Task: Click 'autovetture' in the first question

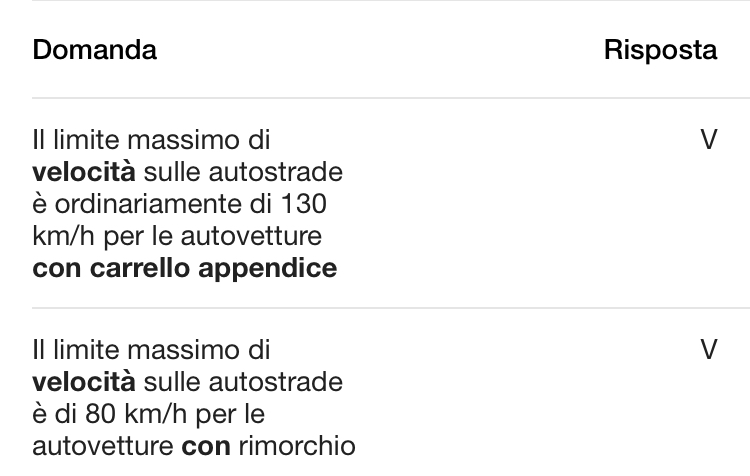Action: [264, 236]
